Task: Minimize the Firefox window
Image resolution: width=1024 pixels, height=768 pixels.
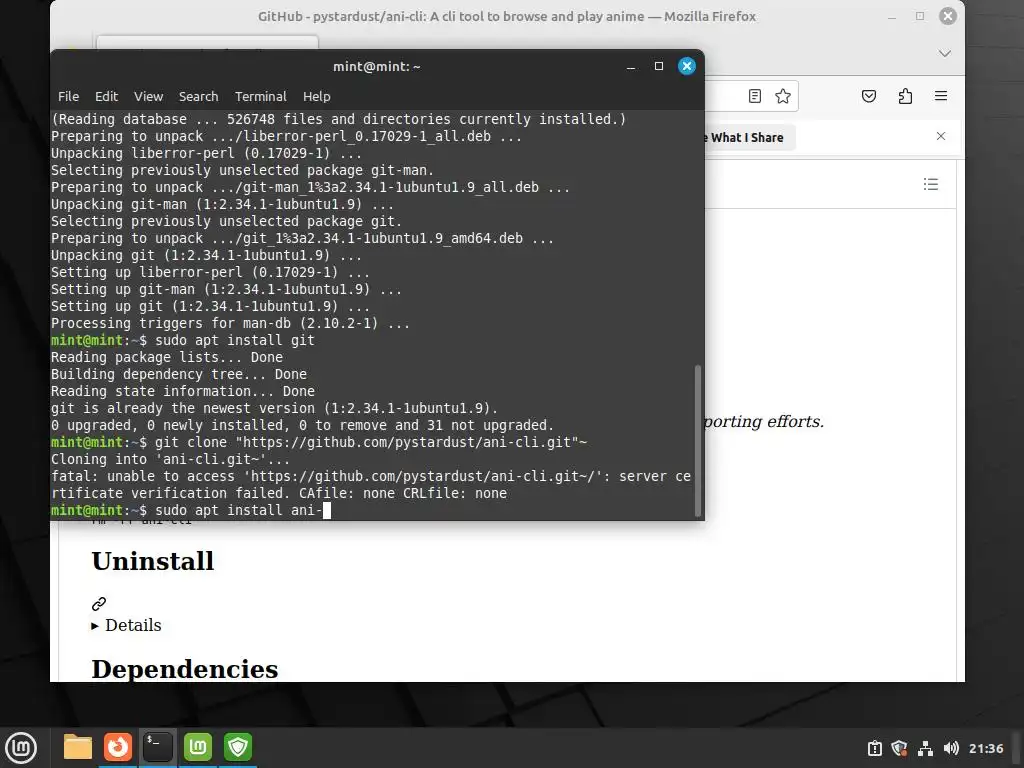Action: pos(892,17)
